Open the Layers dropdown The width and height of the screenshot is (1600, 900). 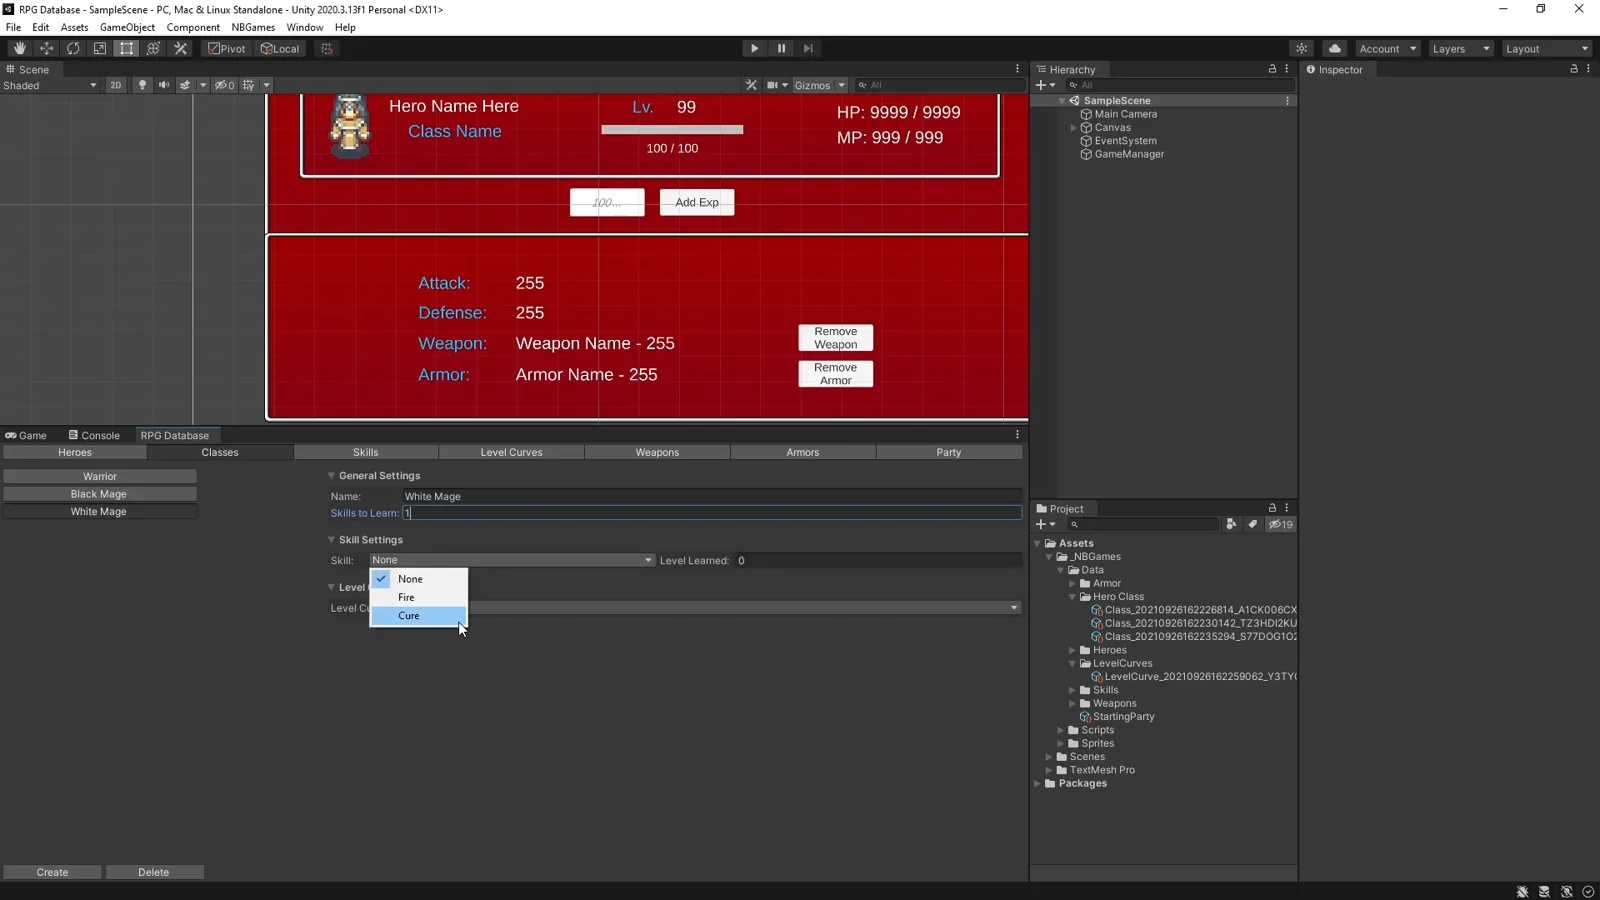coord(1460,48)
